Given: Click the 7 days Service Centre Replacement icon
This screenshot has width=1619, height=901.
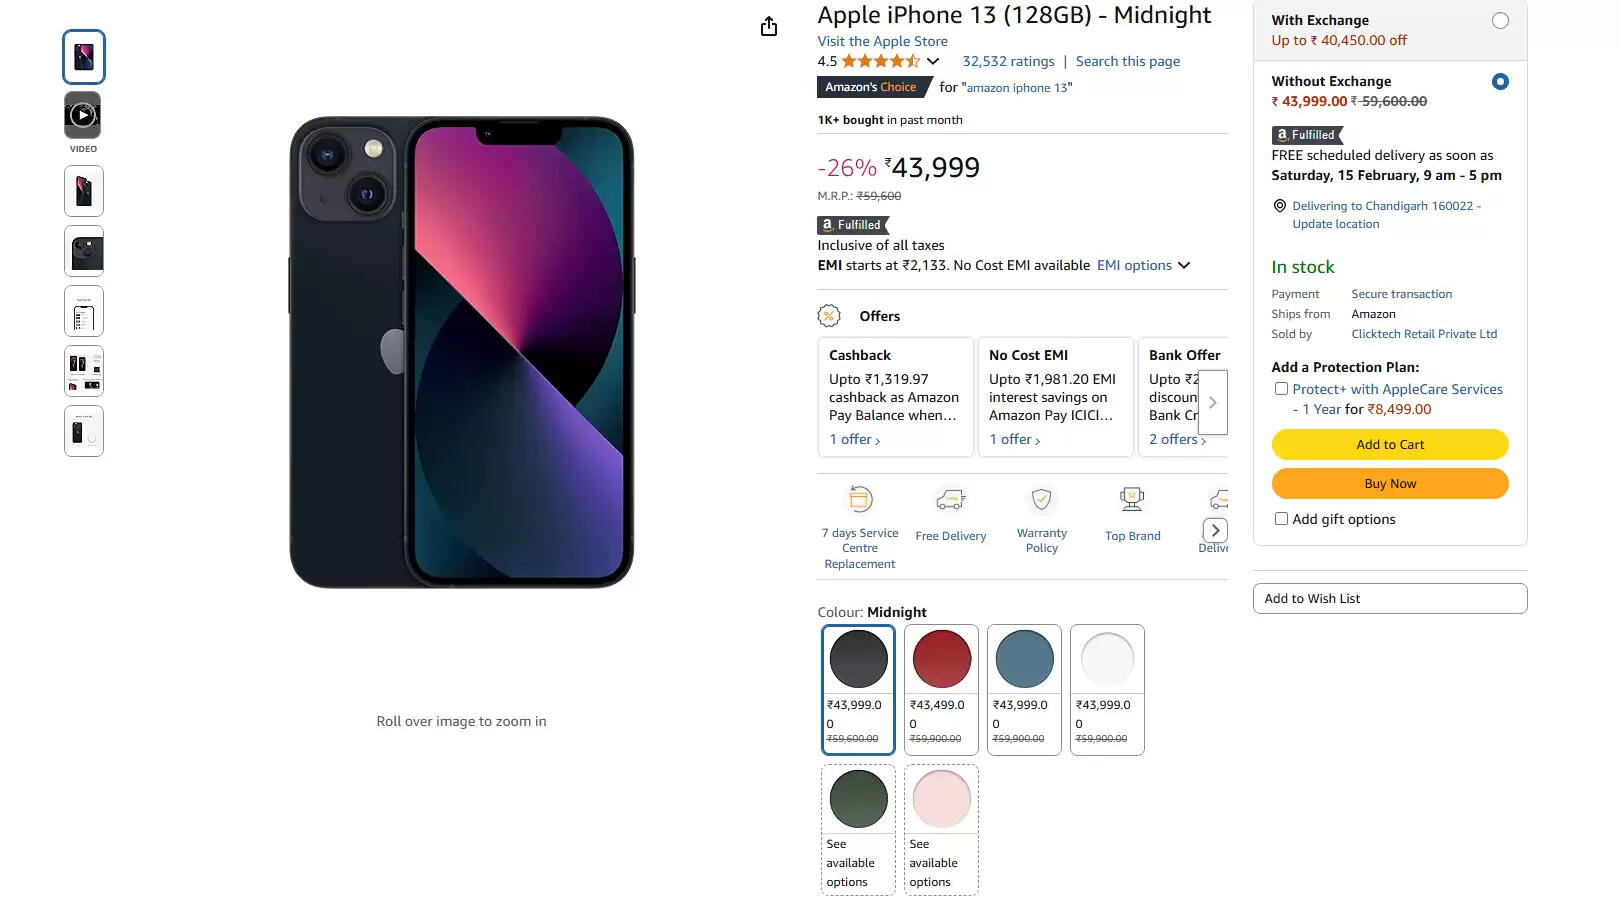Looking at the screenshot, I should coord(860,498).
